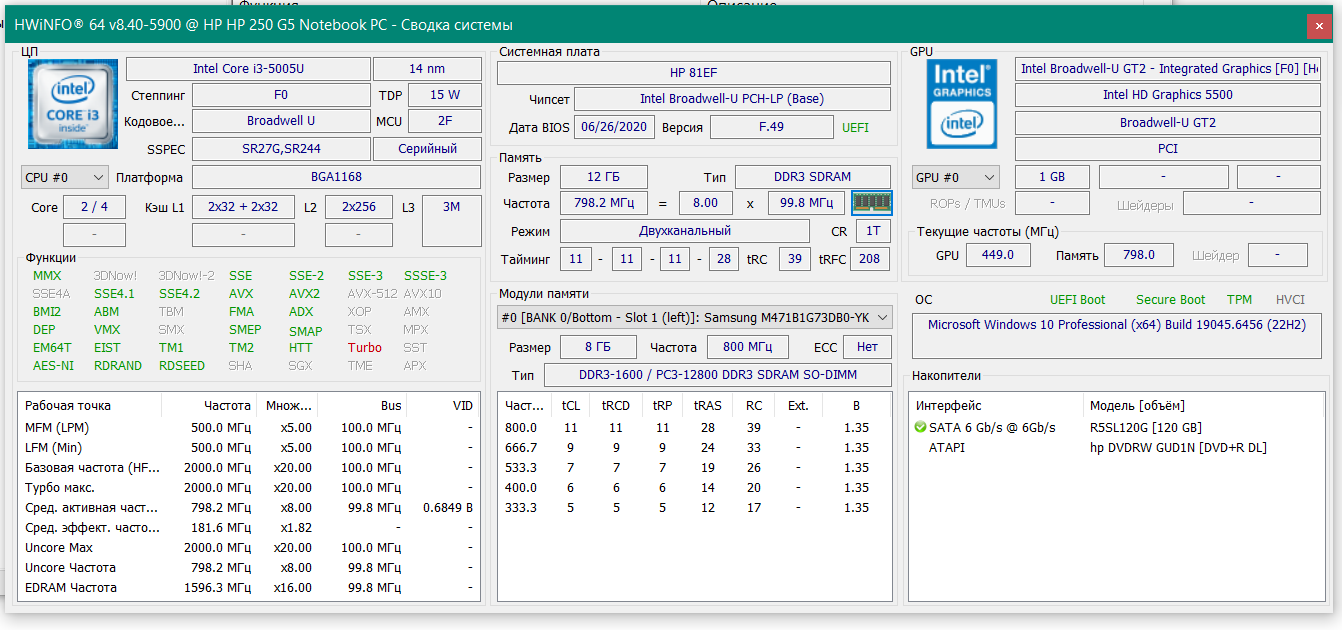Viewport: 1342px width, 630px height.
Task: Open the CPU #0 selector dropdown
Action: 65,177
